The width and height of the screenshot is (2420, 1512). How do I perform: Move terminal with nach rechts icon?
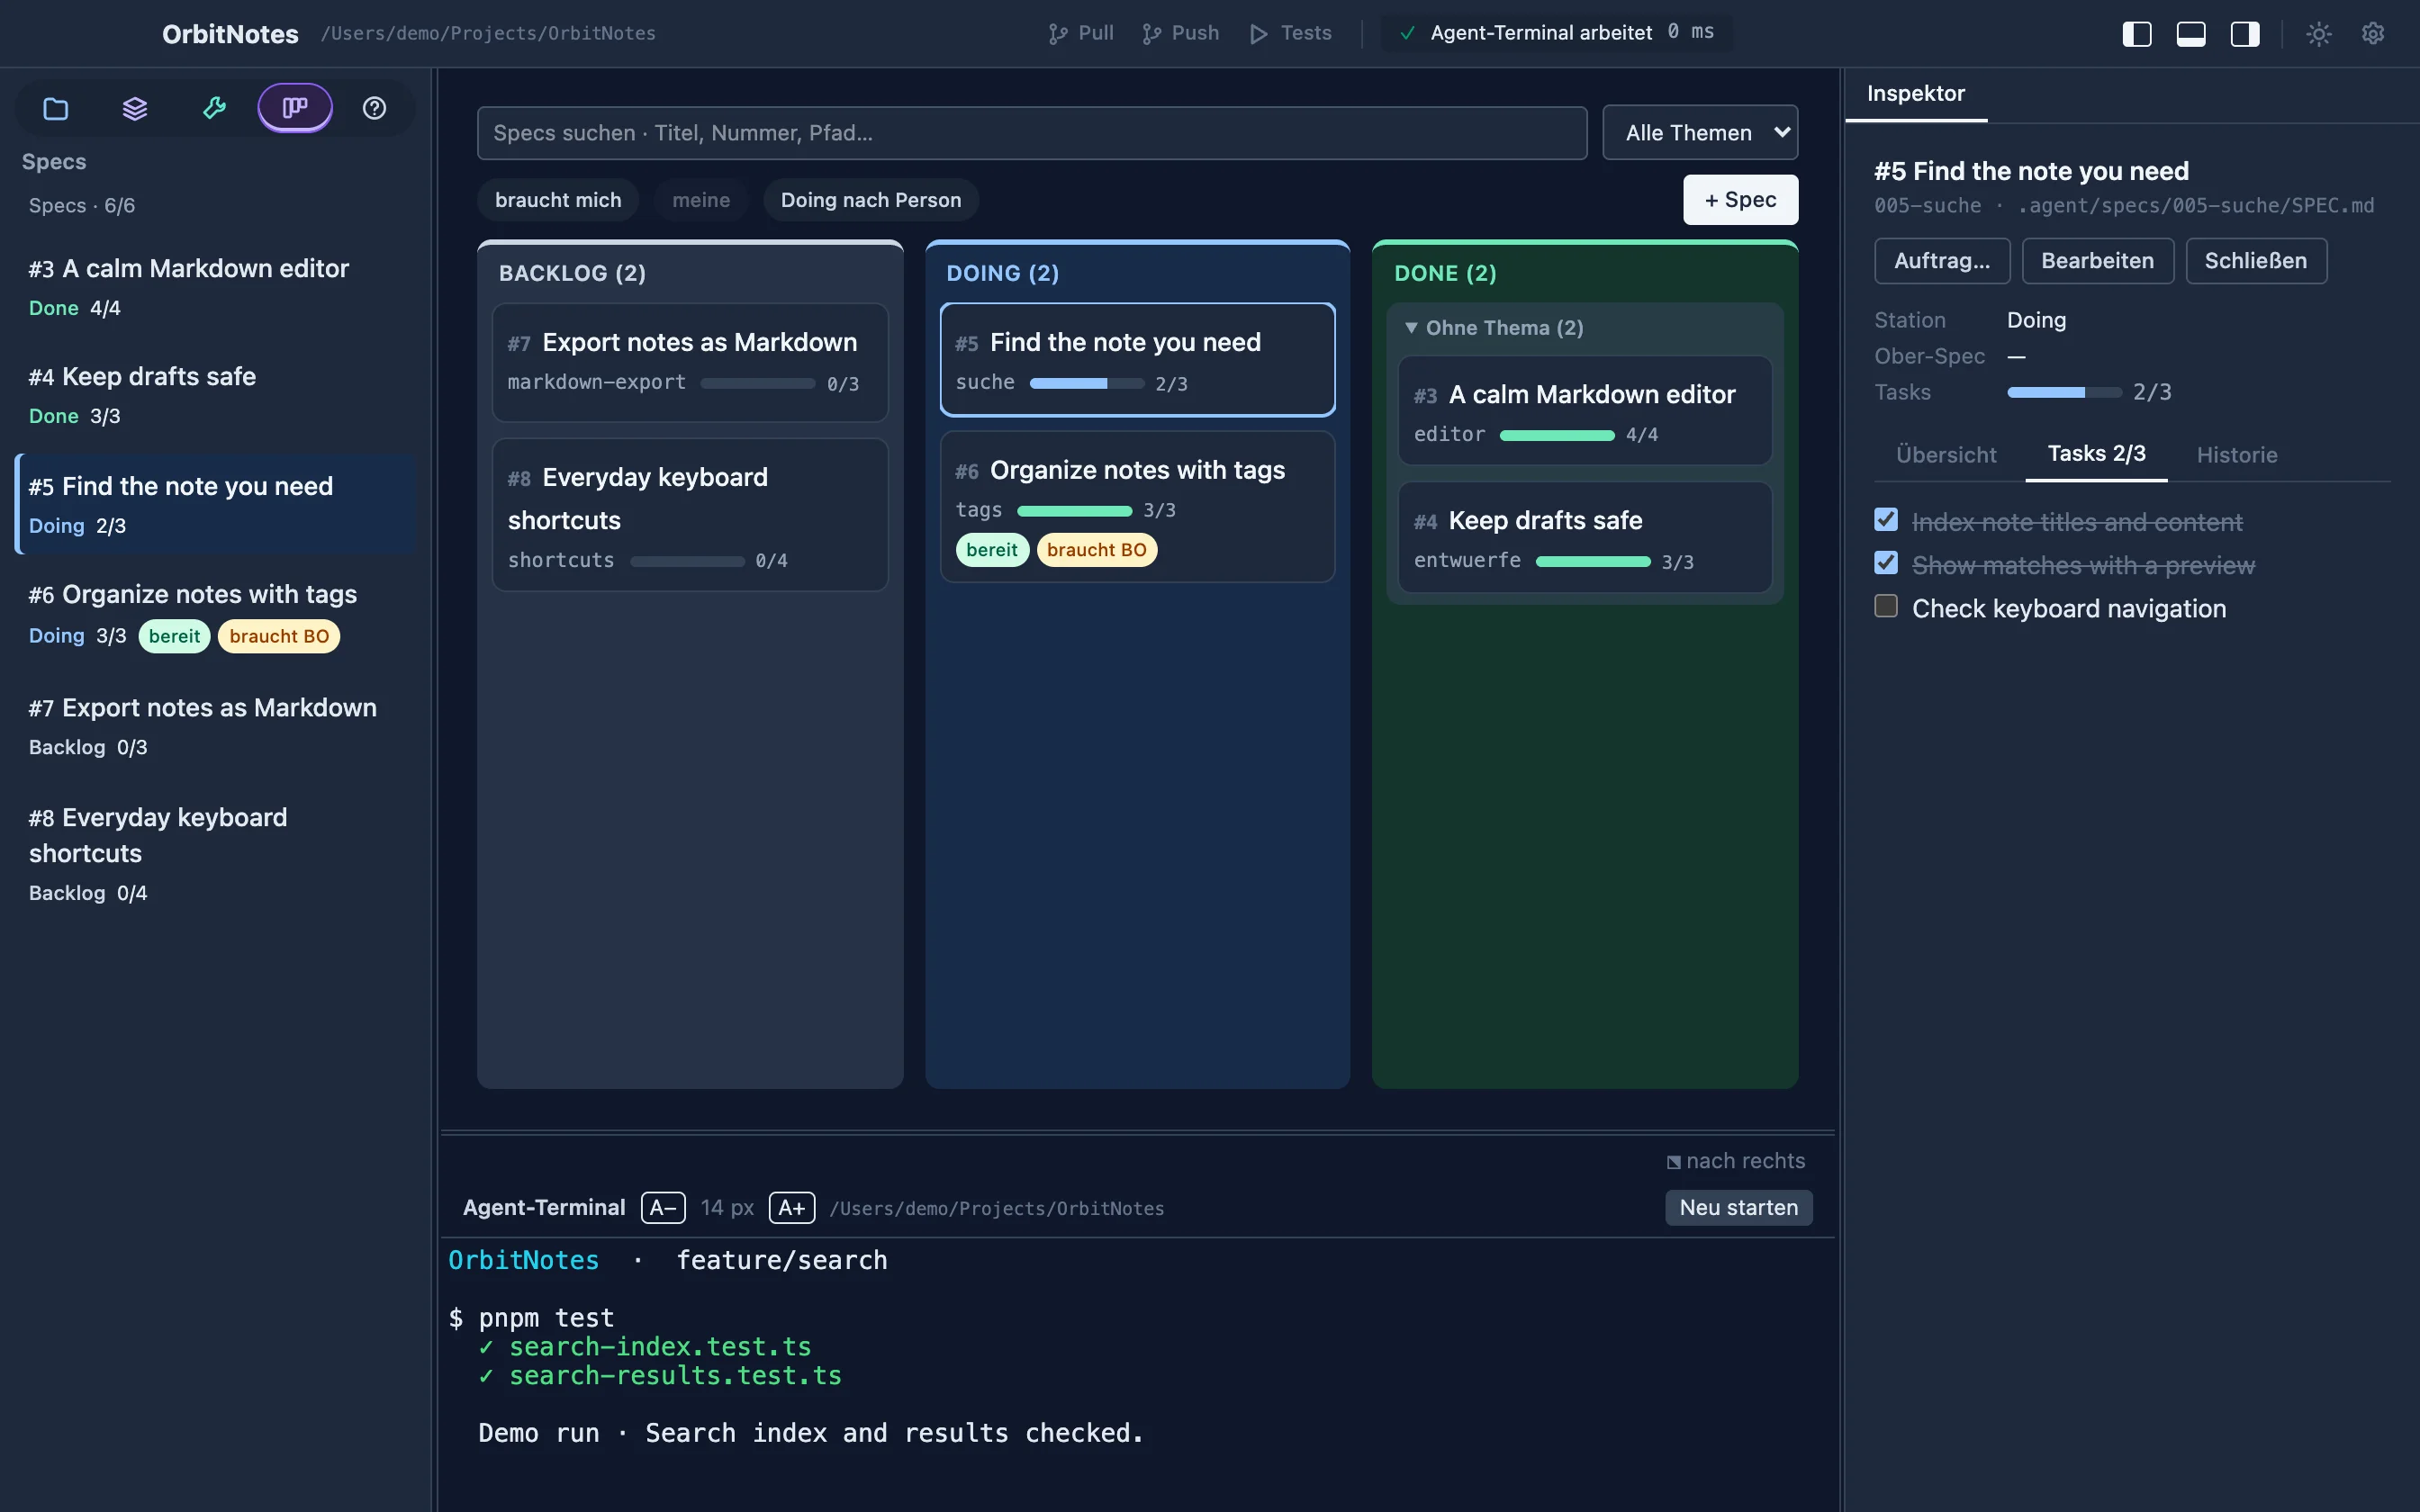pos(1736,1161)
